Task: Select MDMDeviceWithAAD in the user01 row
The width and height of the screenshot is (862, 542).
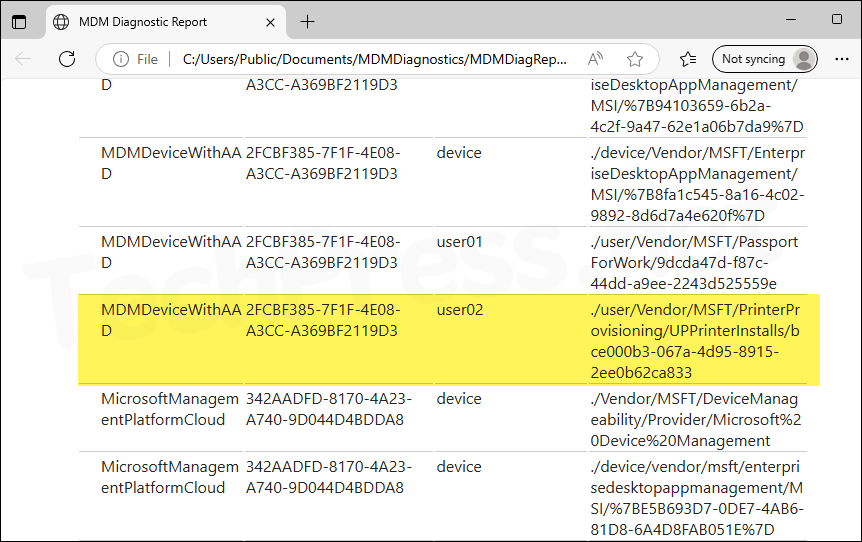Action: point(171,252)
